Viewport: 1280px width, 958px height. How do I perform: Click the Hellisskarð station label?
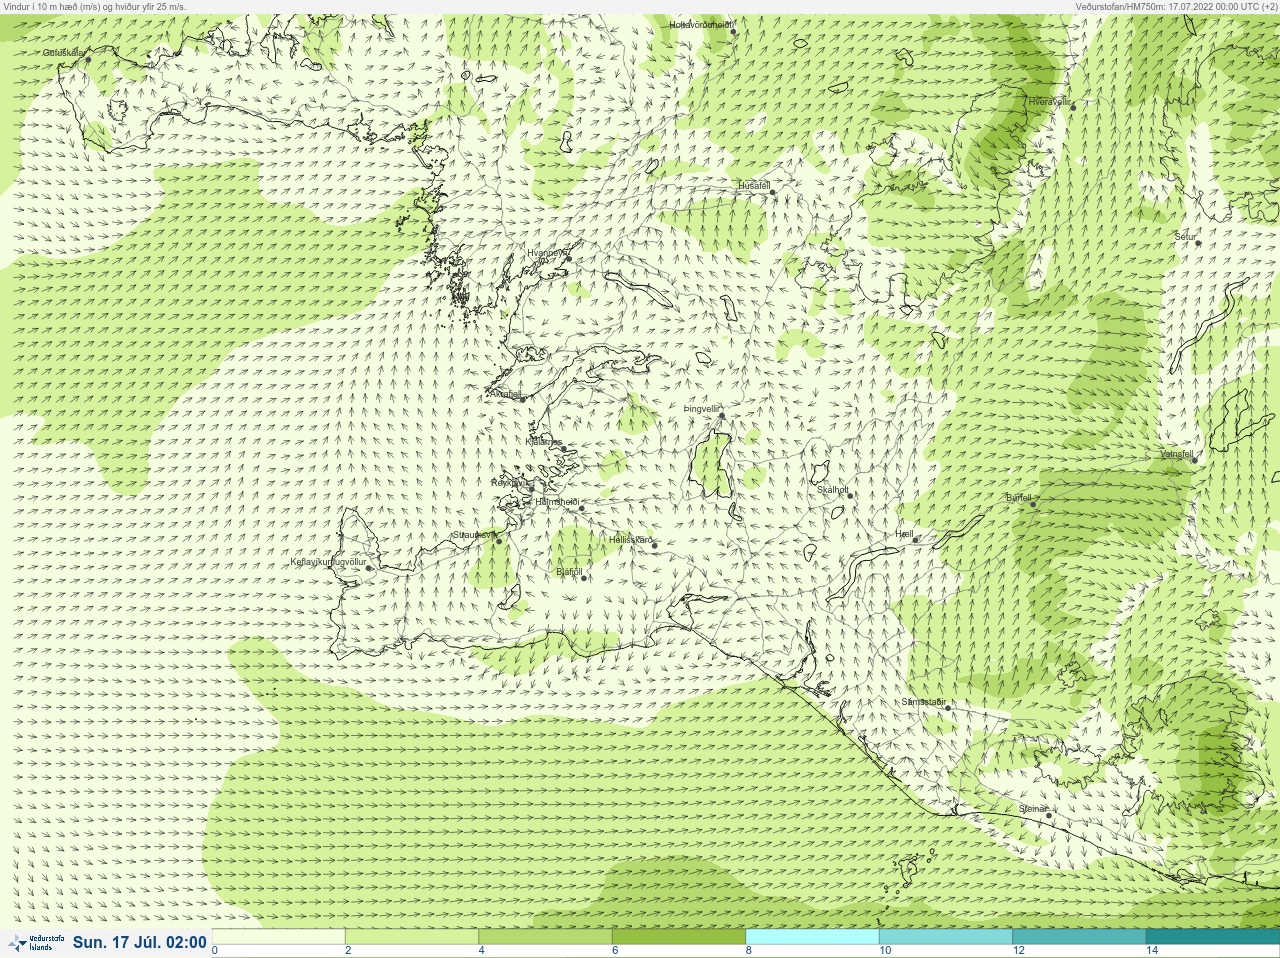coord(630,540)
